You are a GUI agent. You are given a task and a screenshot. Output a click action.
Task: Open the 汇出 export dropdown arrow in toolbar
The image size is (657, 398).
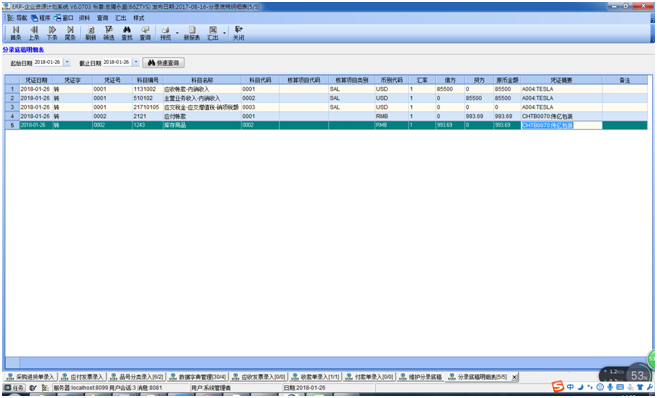(225, 34)
